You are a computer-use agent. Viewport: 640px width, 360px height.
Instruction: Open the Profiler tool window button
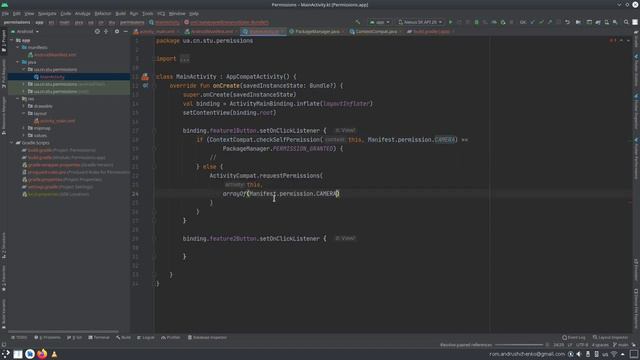pos(171,338)
